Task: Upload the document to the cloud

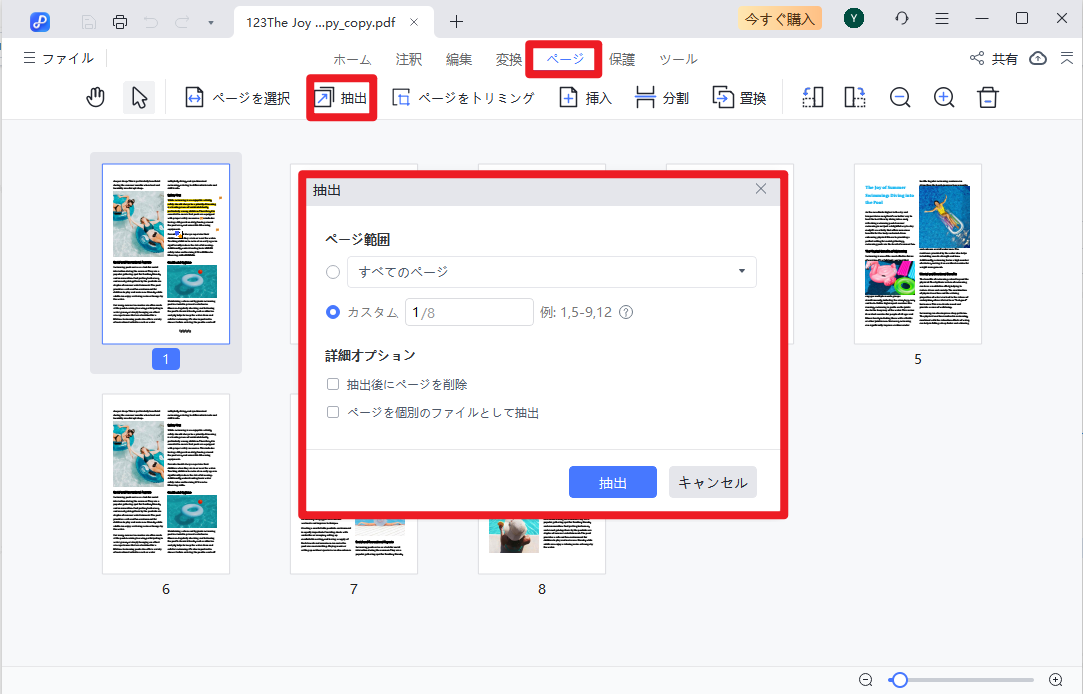Action: pyautogui.click(x=1037, y=58)
